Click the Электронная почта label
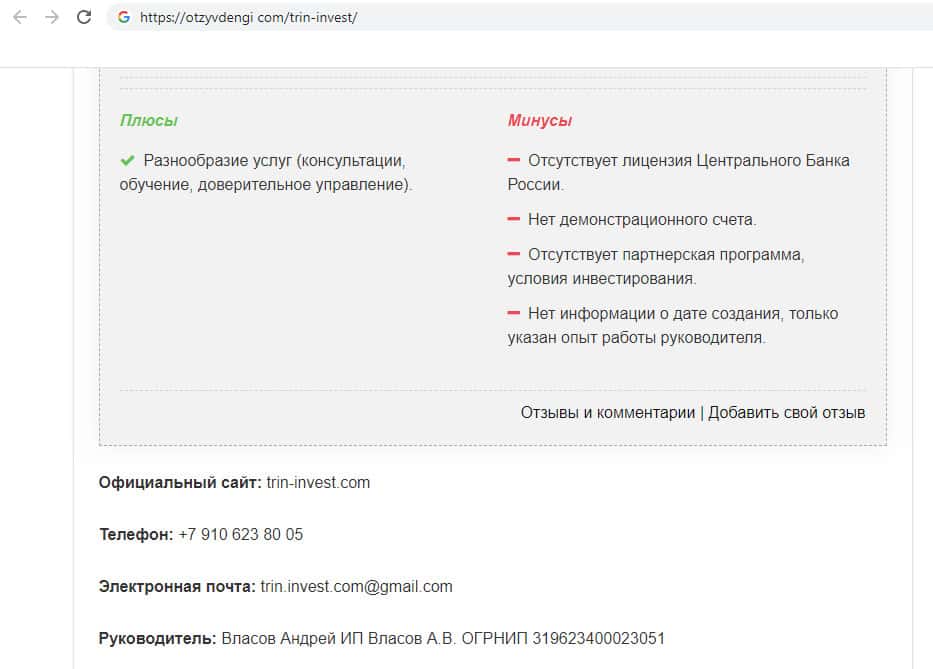933x669 pixels. pyautogui.click(x=177, y=586)
